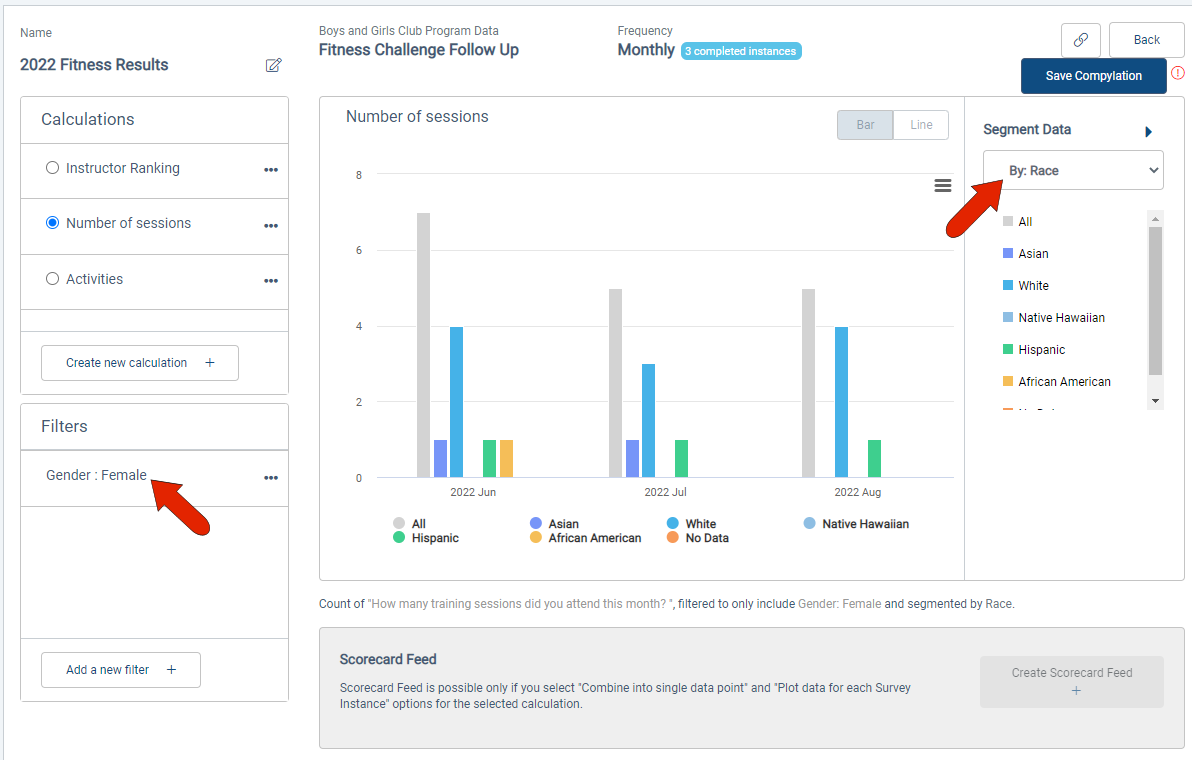The height and width of the screenshot is (760, 1192).
Task: Open Number of sessions options ellipsis
Action: (271, 226)
